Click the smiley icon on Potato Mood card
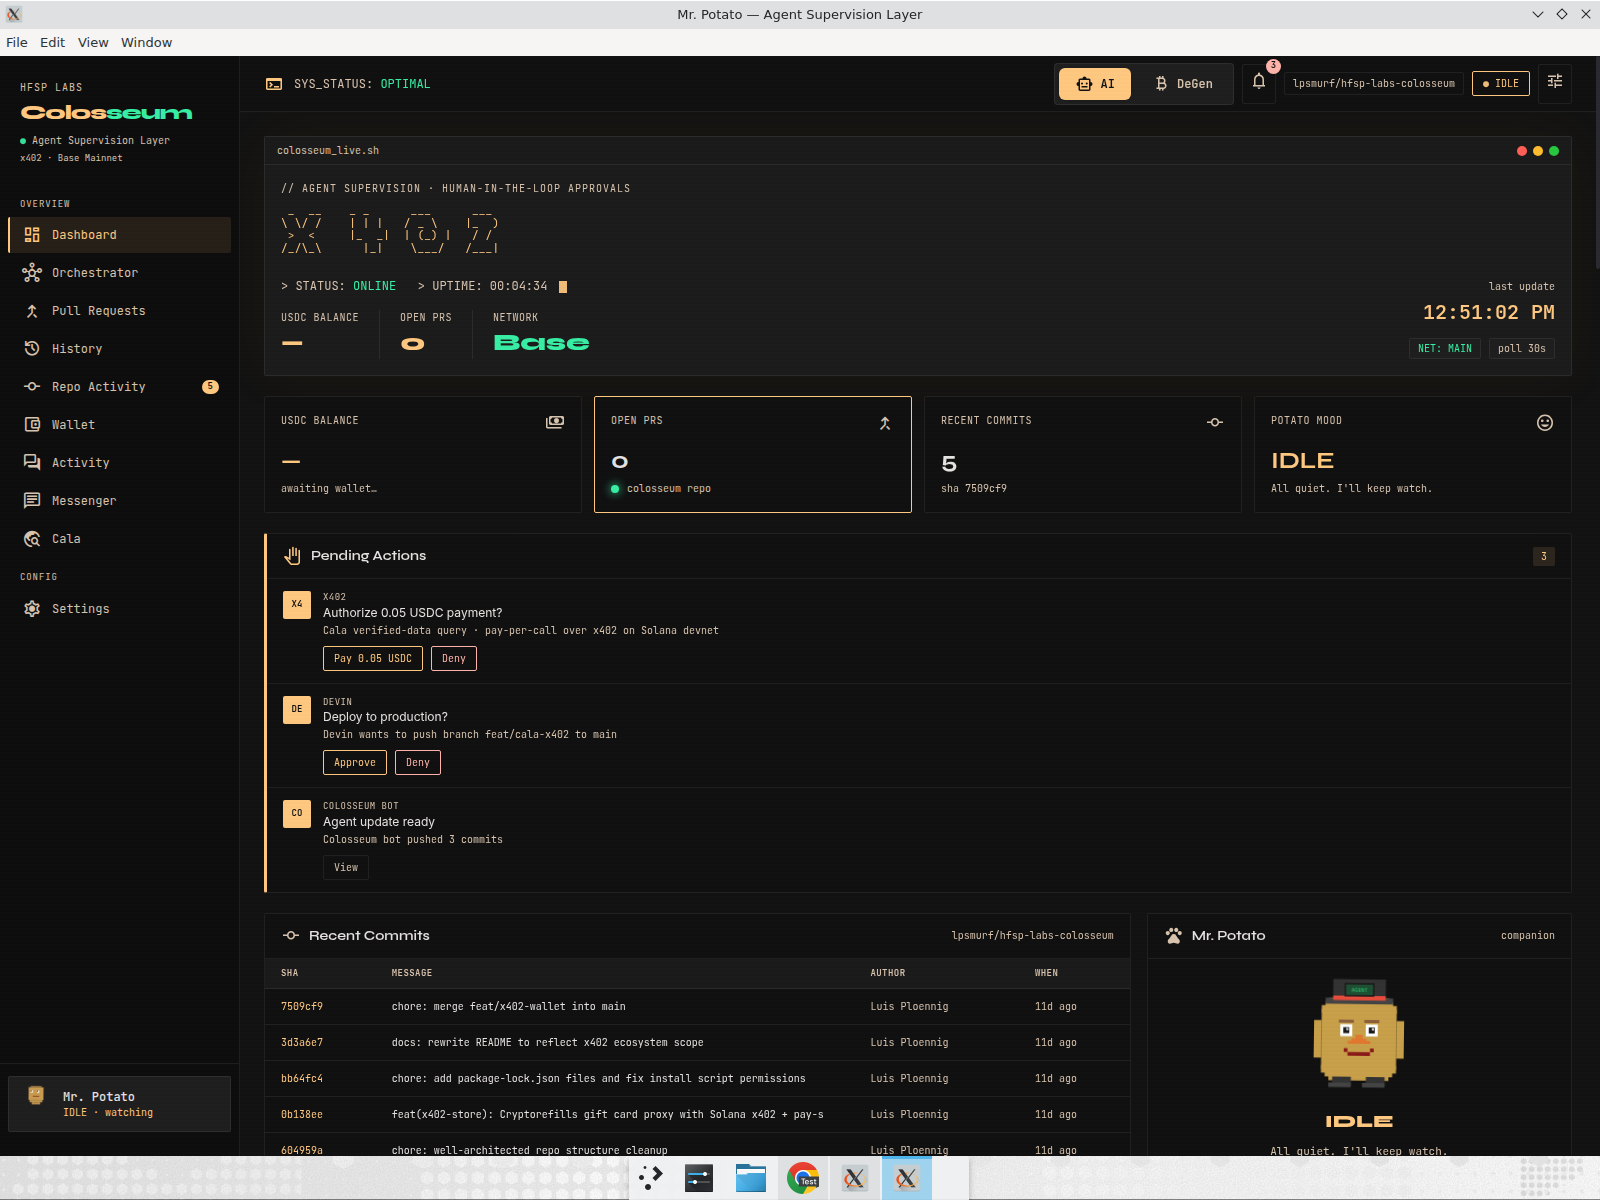 (1545, 423)
